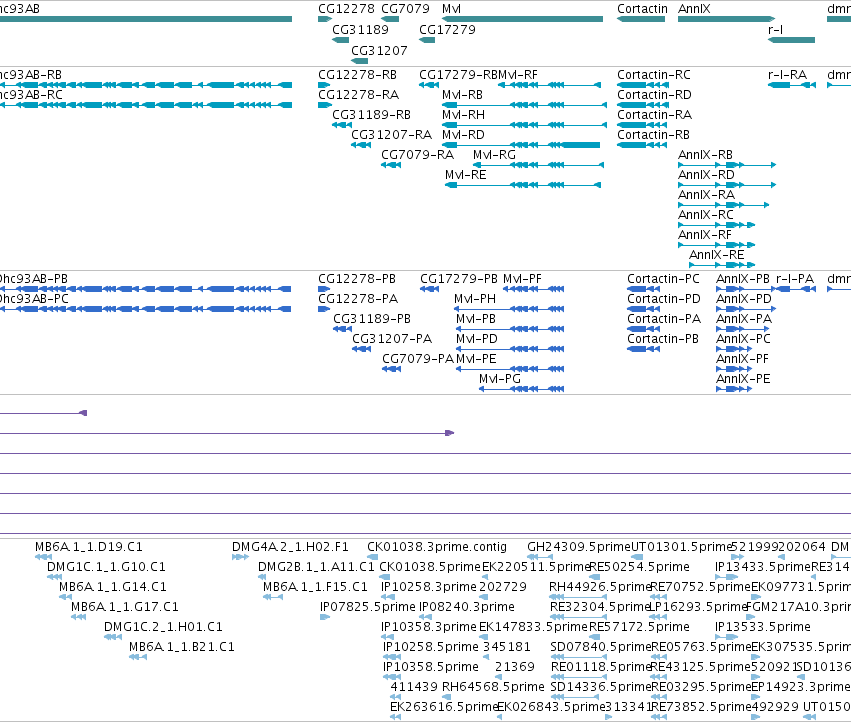Select transcript Mvl-RE
The image size is (851, 722).
click(x=523, y=185)
